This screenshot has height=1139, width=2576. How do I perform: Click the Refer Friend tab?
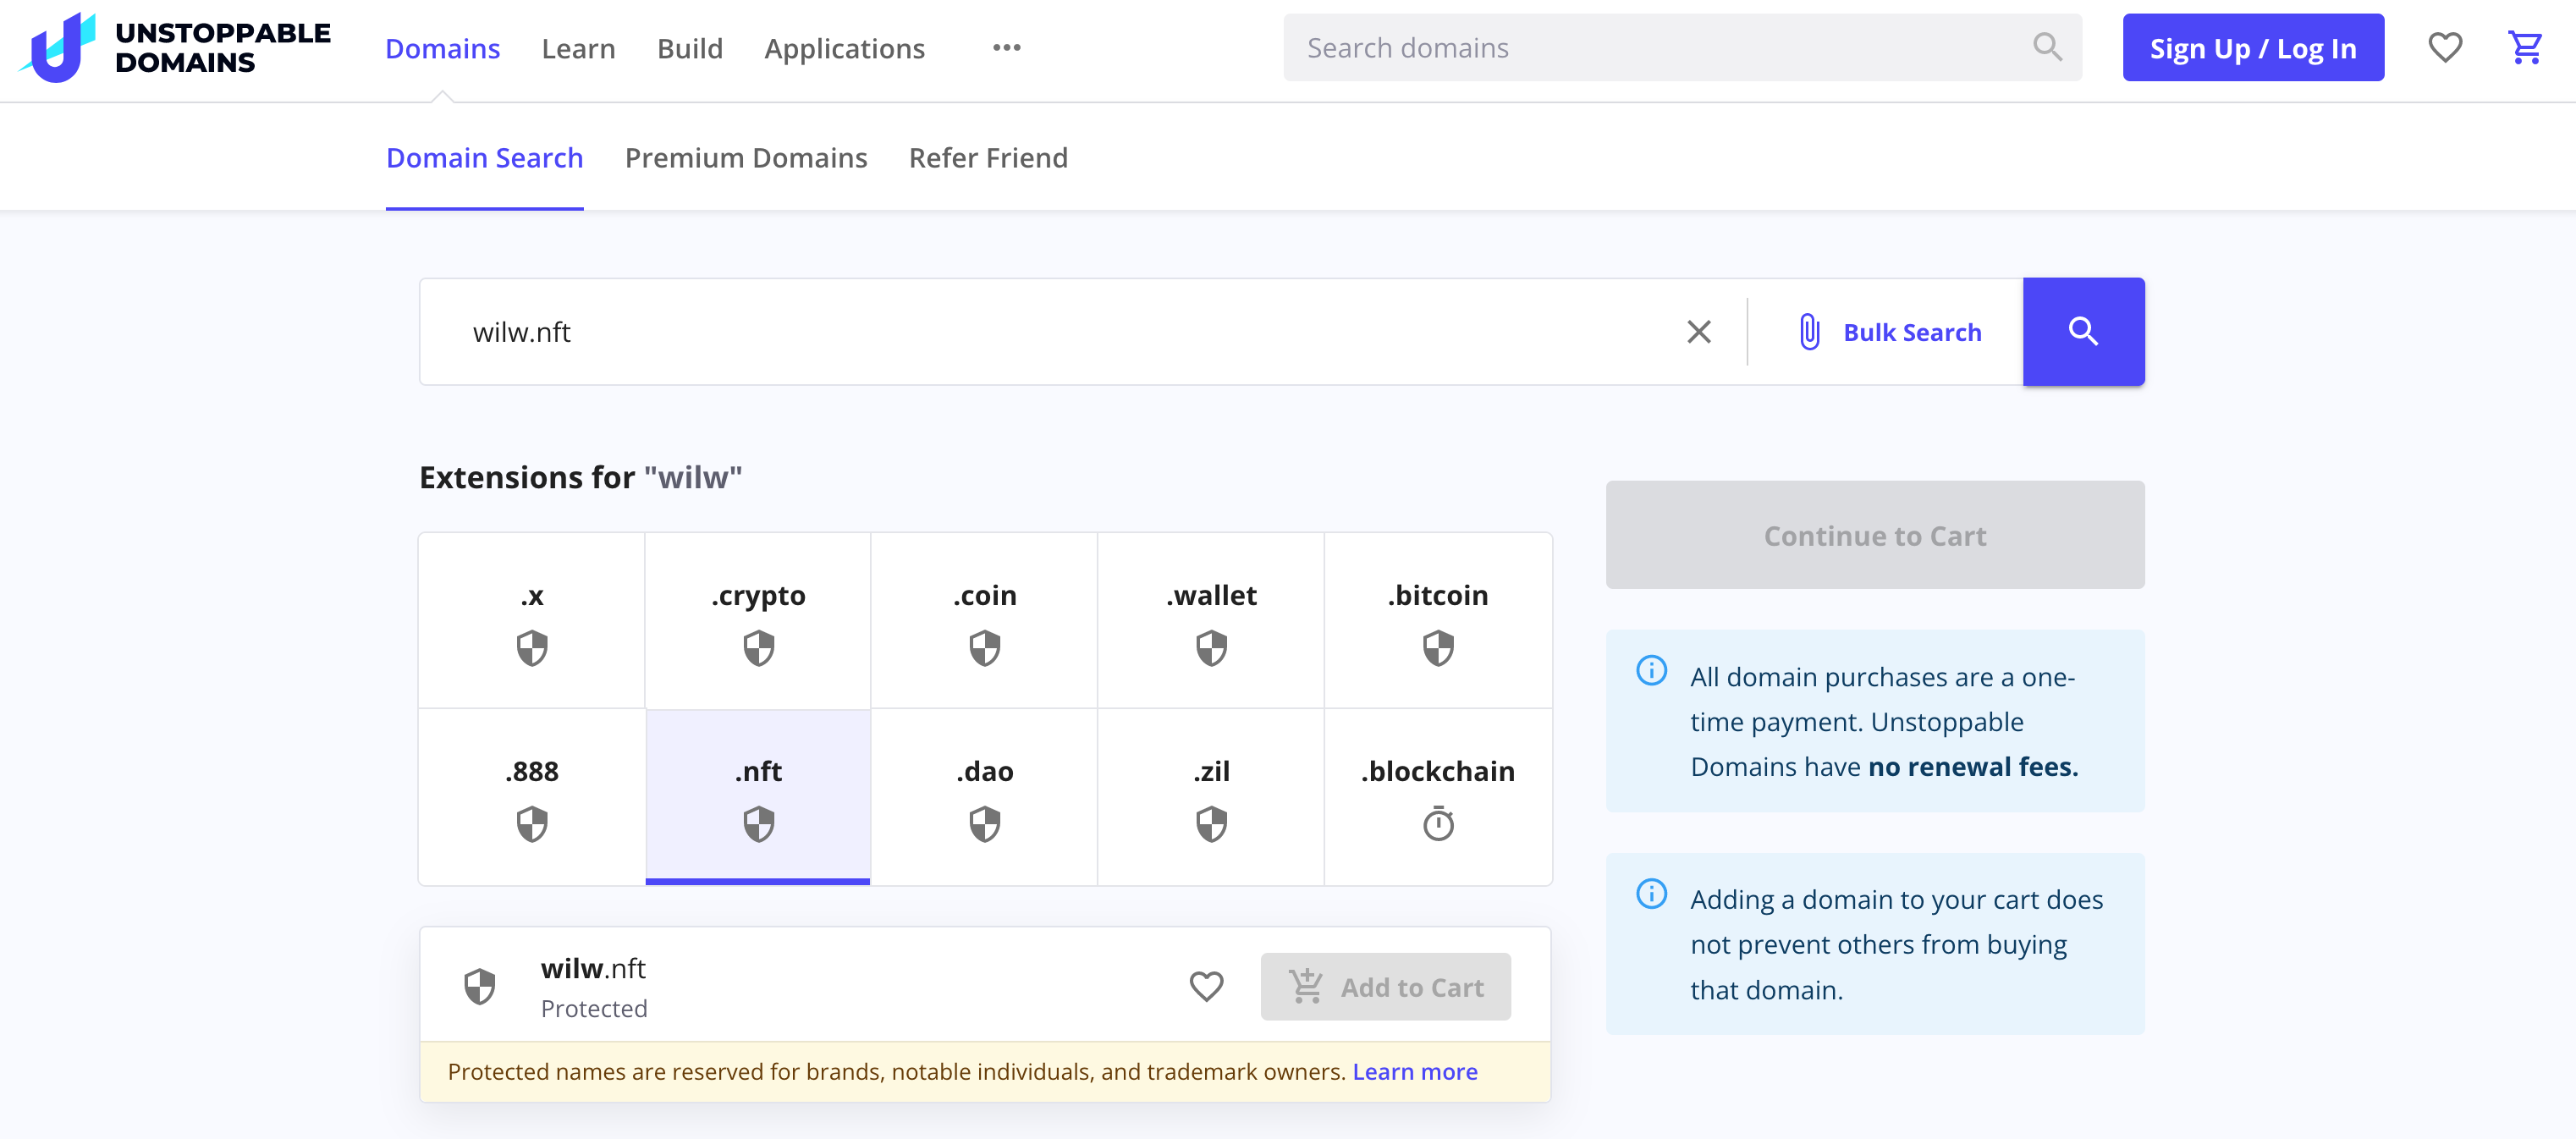[x=988, y=157]
